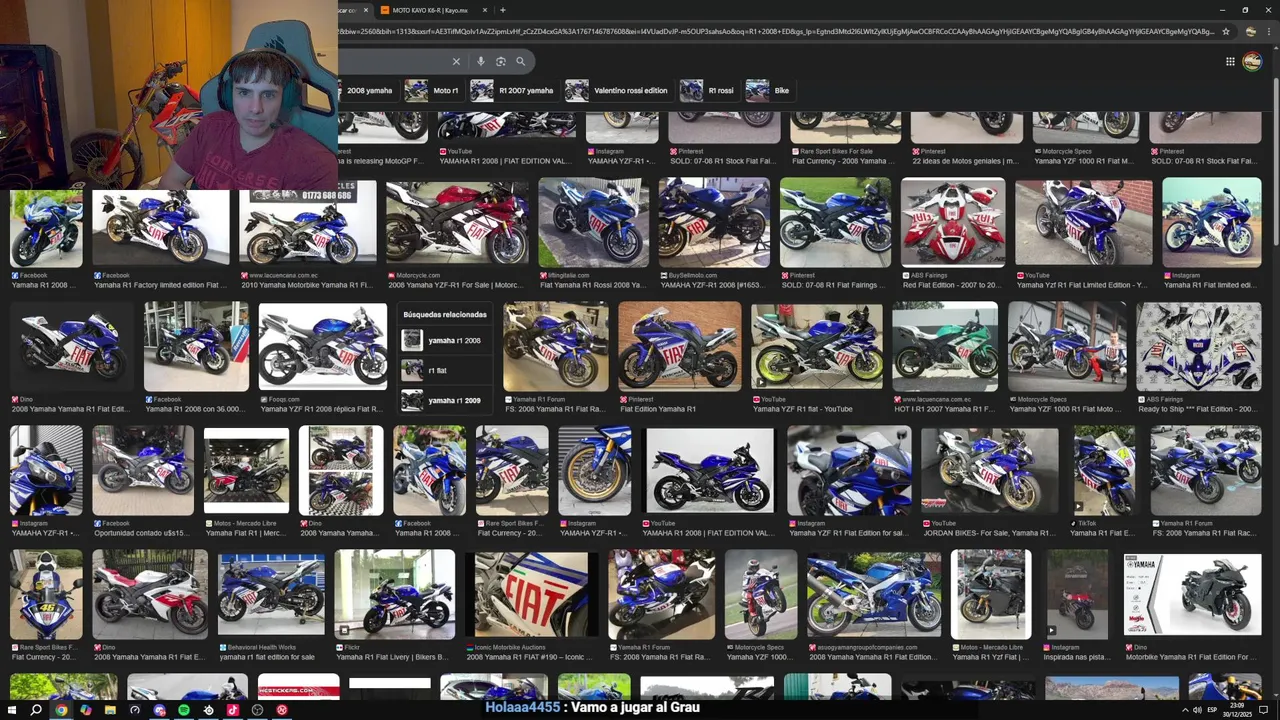
Task: Close the MOTO KAYO K6-R tab
Action: [x=485, y=10]
